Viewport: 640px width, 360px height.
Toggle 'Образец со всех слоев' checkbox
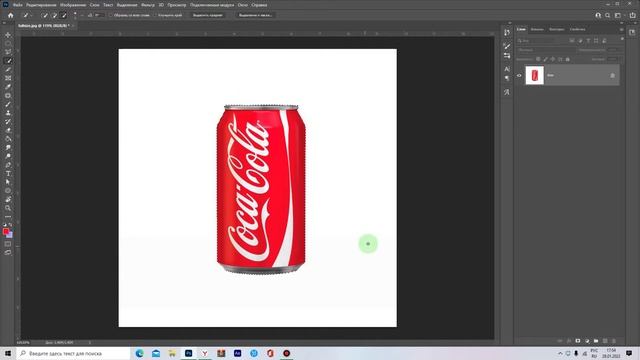(111, 15)
